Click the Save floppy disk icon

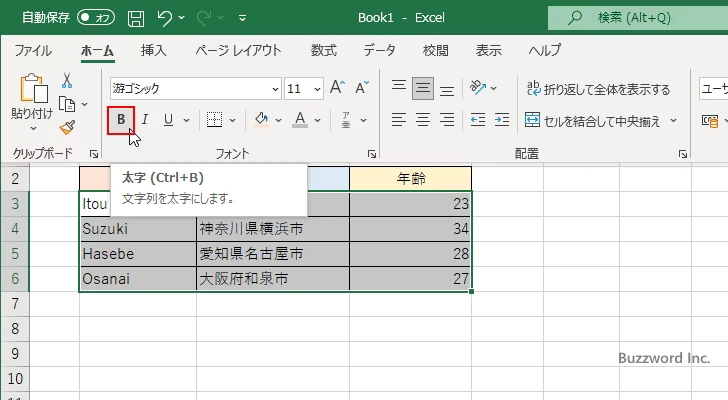pyautogui.click(x=135, y=18)
